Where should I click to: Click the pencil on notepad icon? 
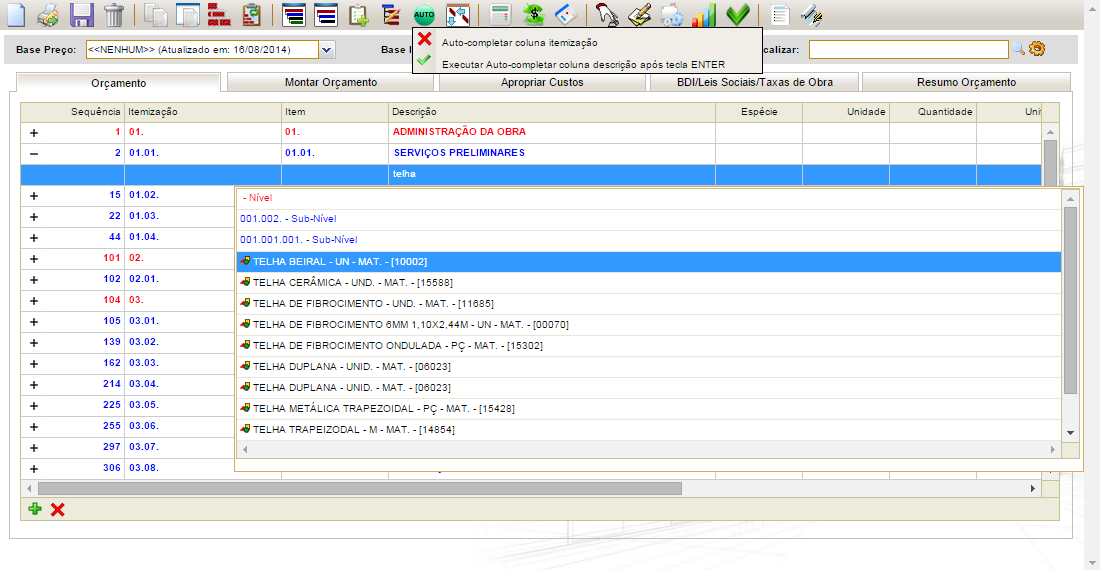click(x=639, y=15)
